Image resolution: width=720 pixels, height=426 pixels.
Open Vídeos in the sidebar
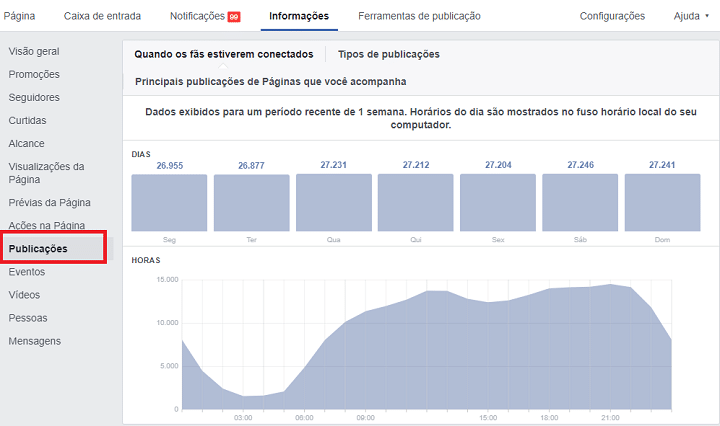click(x=24, y=295)
